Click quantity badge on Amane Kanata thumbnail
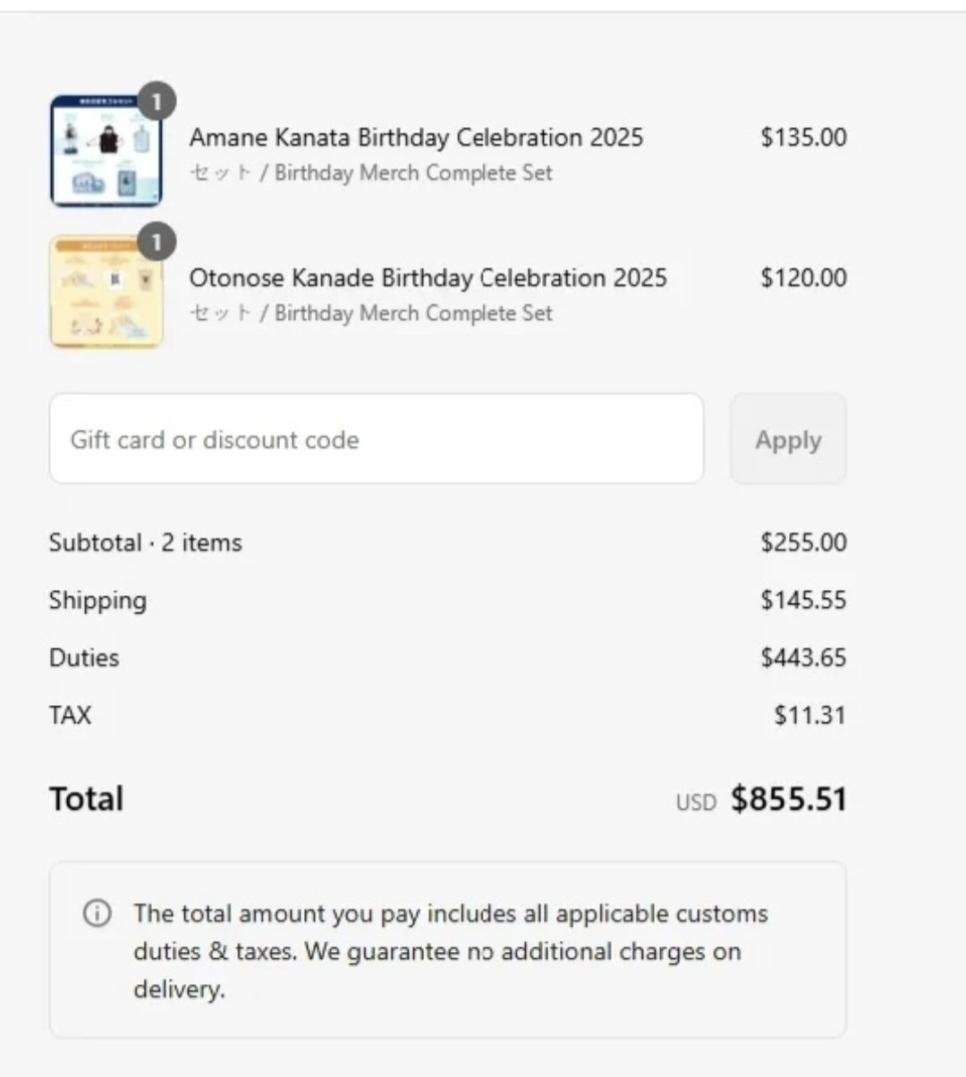Screen dimensions: 966x1077 pos(156,101)
